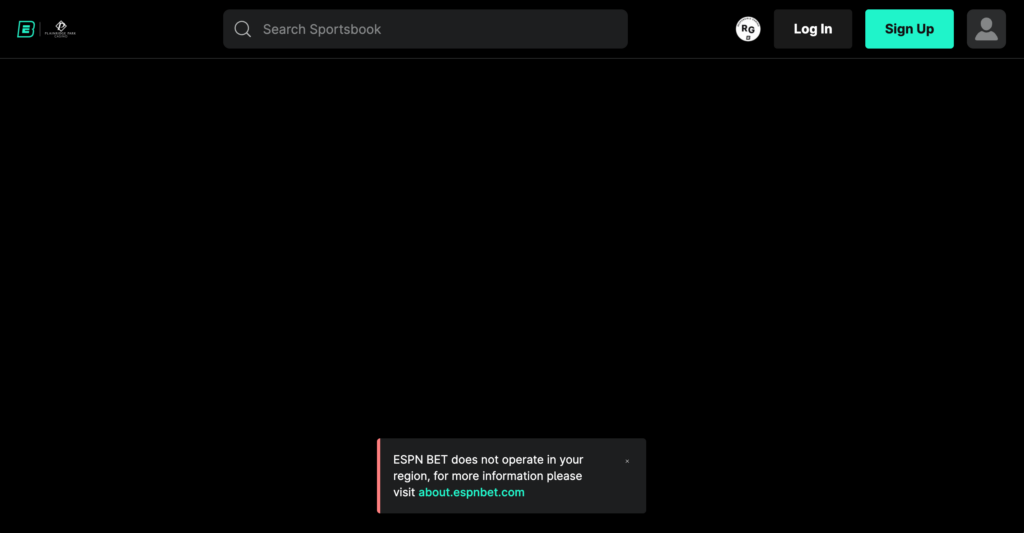Click the 'ESPN BET does not operate' message

pos(488,476)
